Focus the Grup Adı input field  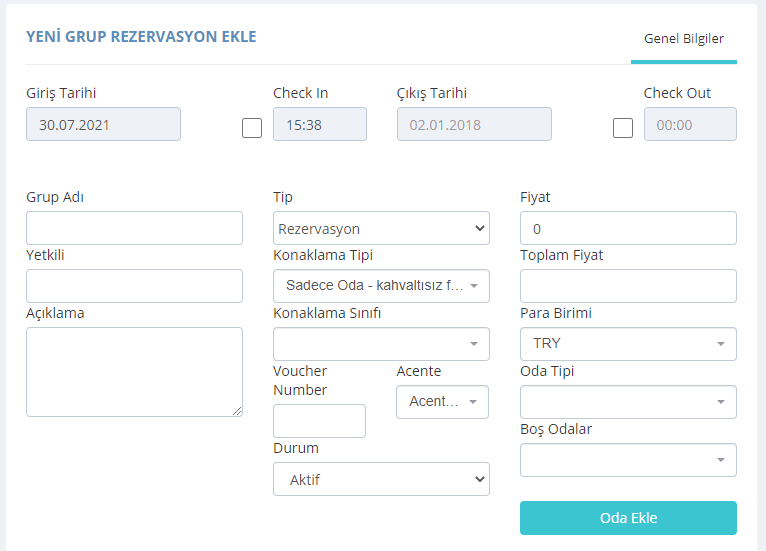coord(134,228)
